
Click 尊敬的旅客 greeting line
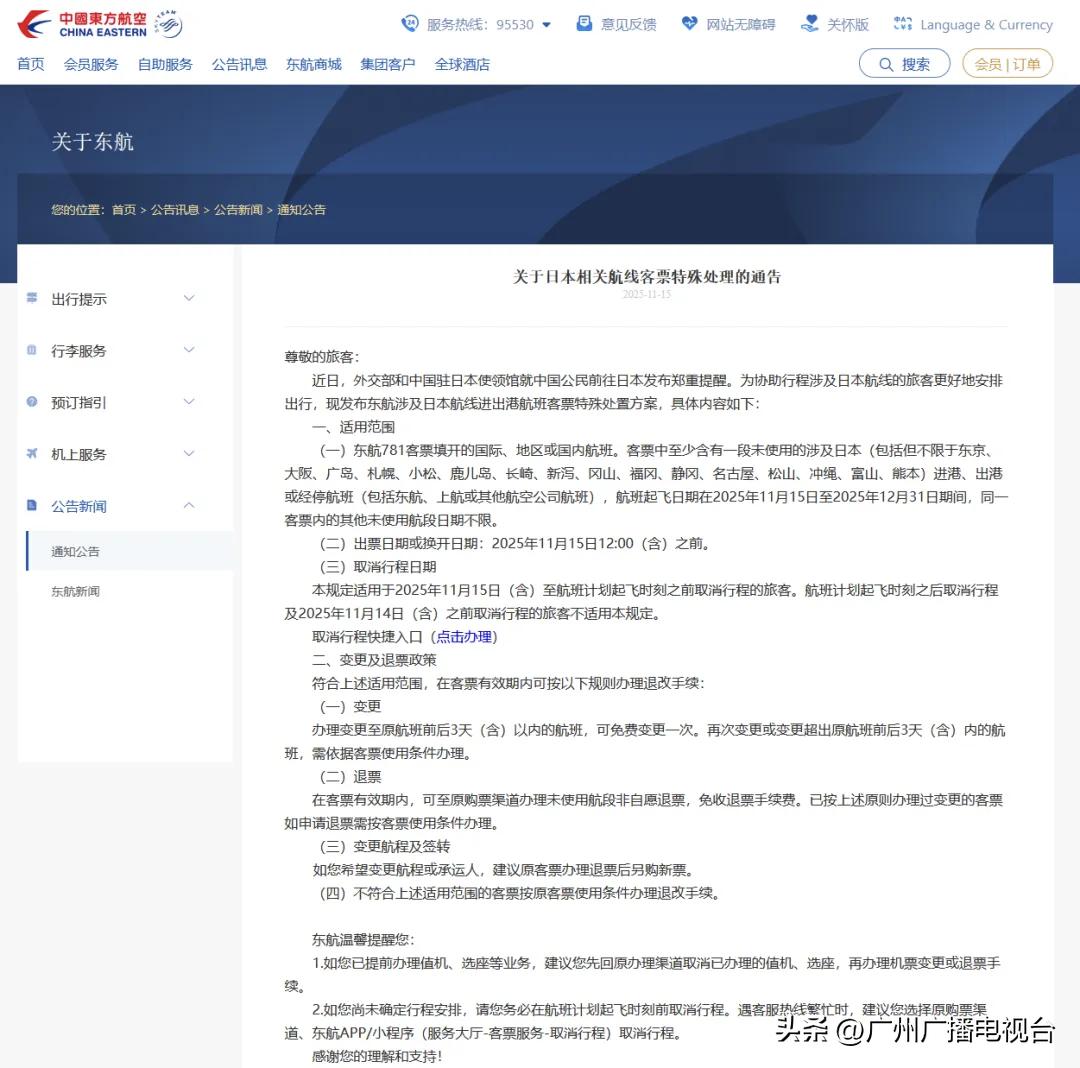tap(322, 357)
